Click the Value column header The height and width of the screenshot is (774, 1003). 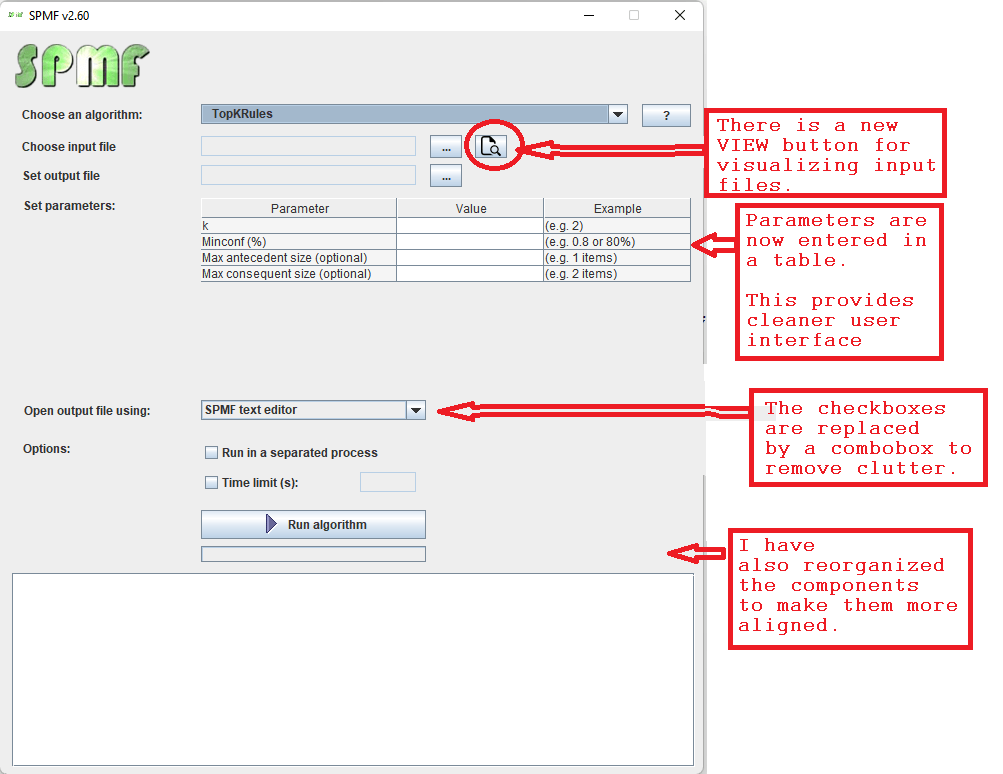471,209
